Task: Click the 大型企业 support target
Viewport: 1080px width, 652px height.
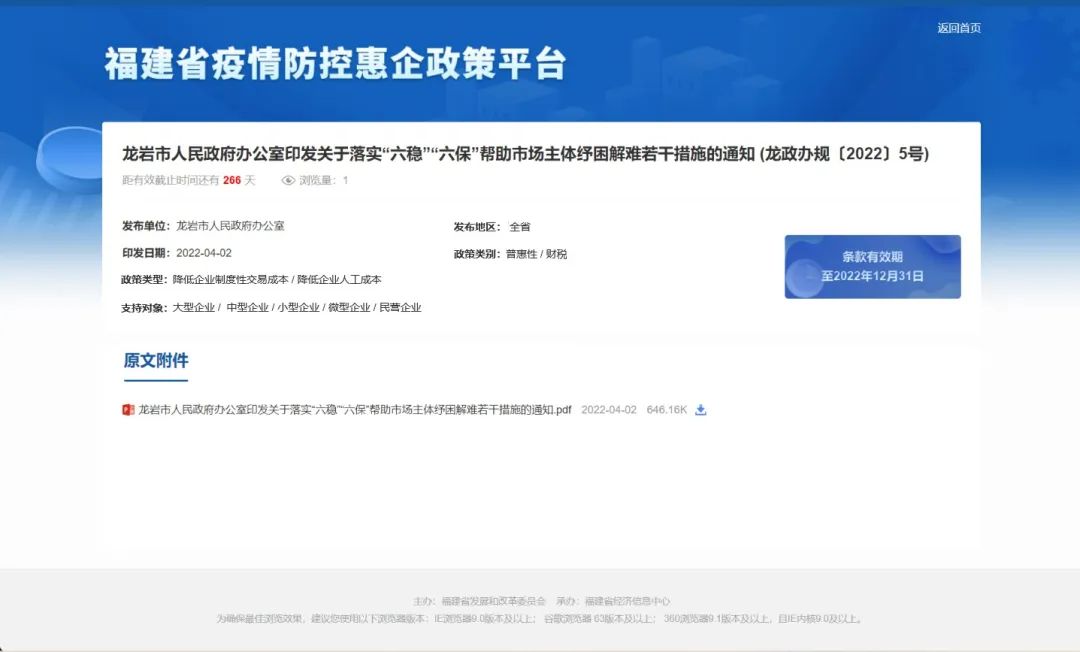Action: (193, 308)
